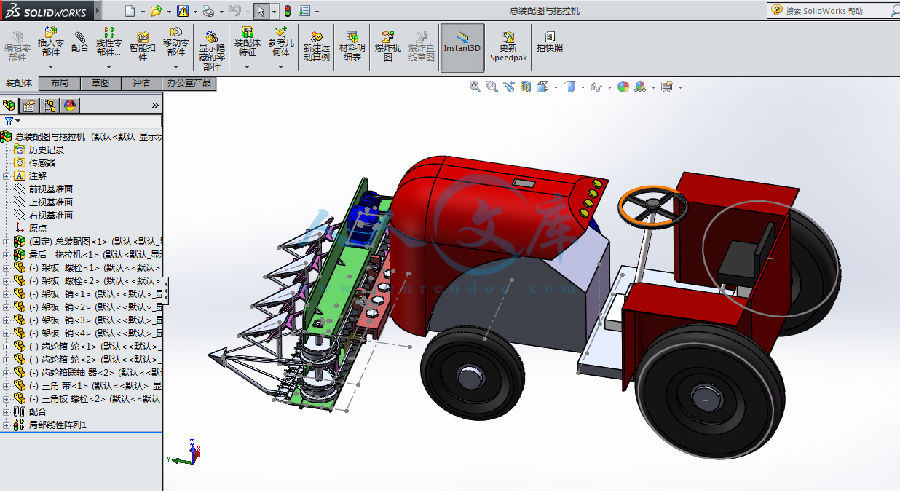Click the Insert Components icon
The image size is (900, 491).
pyautogui.click(x=51, y=32)
